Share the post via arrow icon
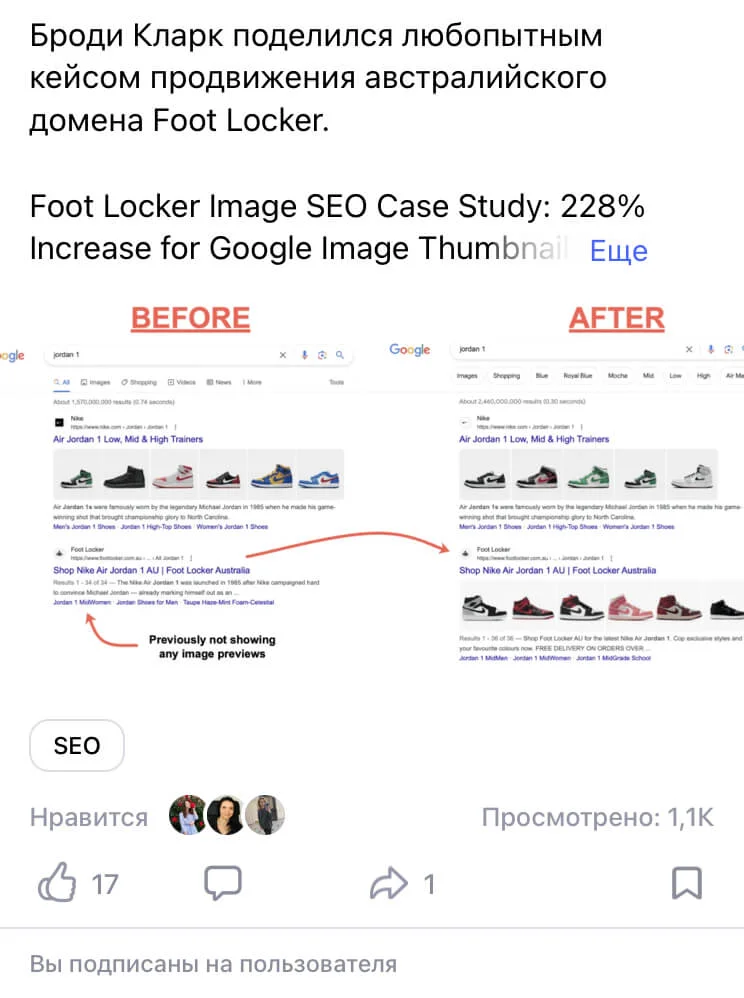 coord(389,883)
